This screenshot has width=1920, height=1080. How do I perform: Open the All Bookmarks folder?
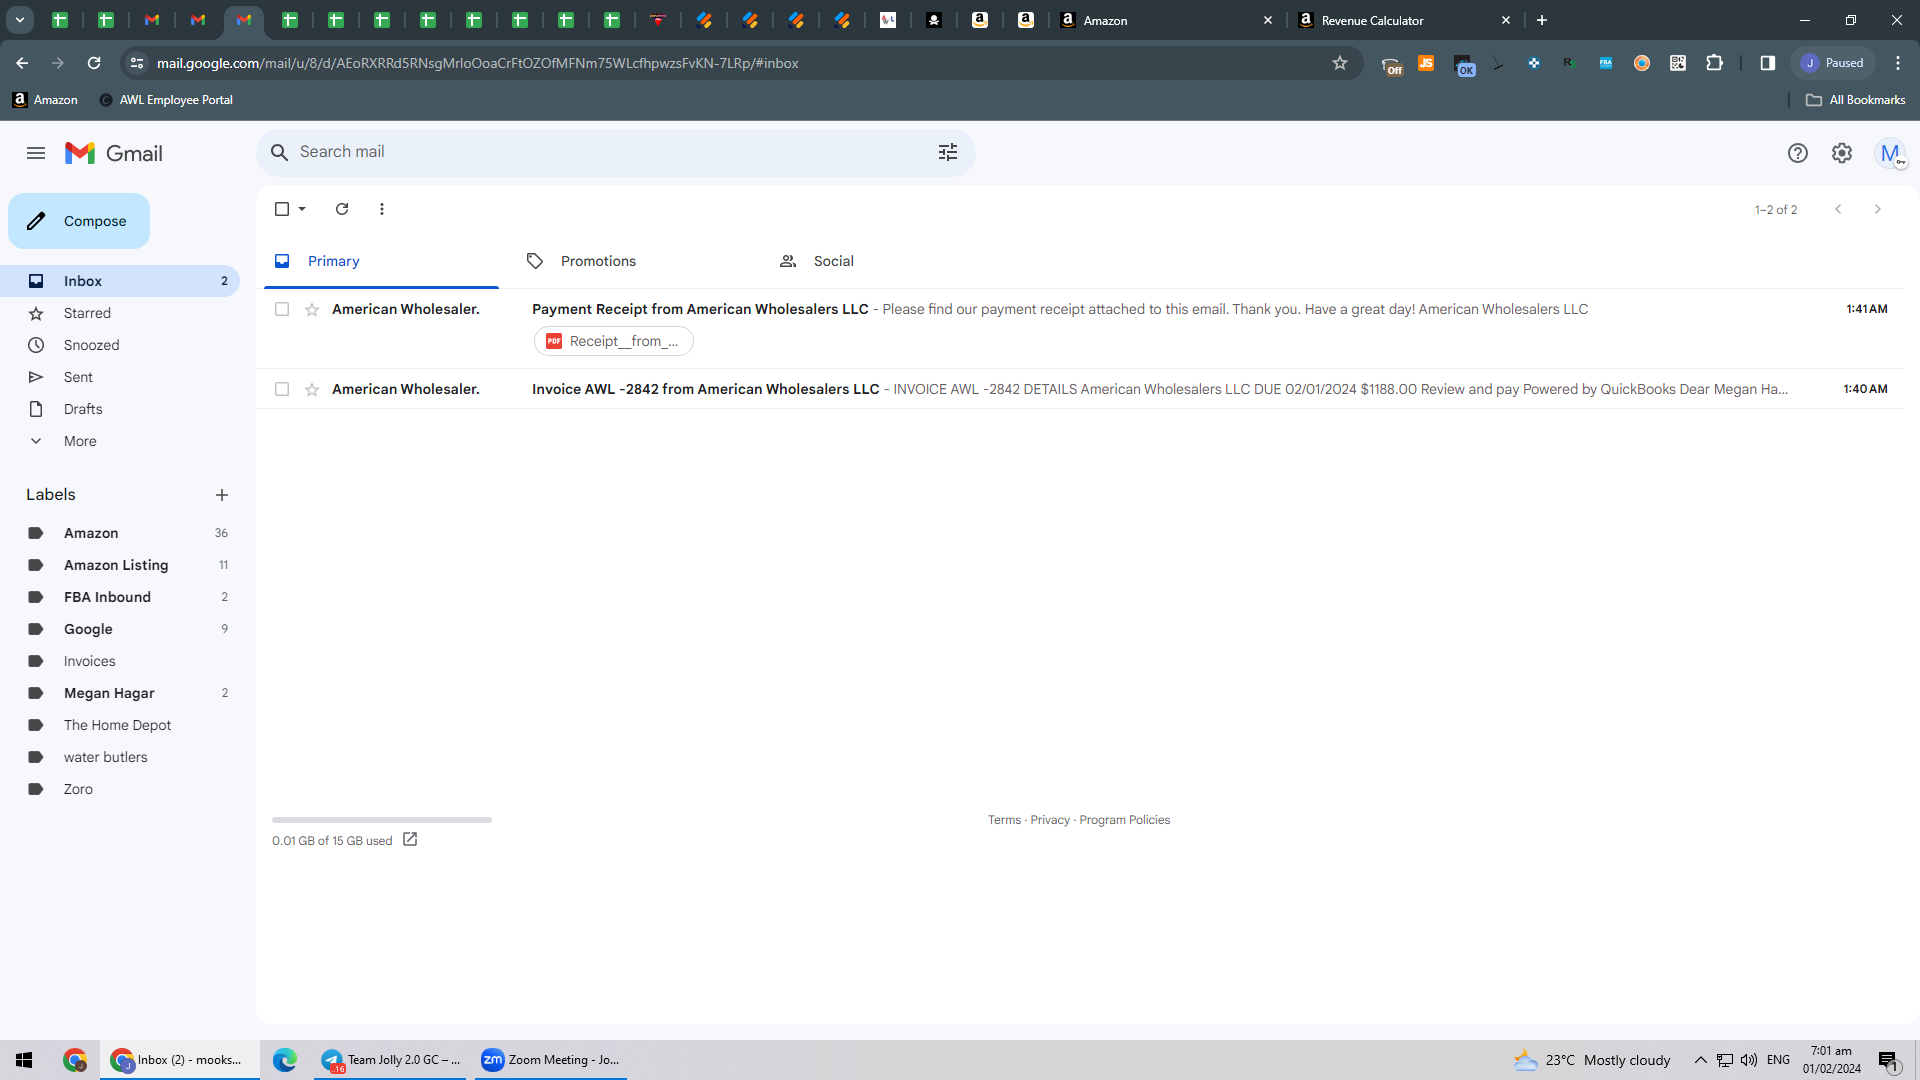[x=1855, y=100]
